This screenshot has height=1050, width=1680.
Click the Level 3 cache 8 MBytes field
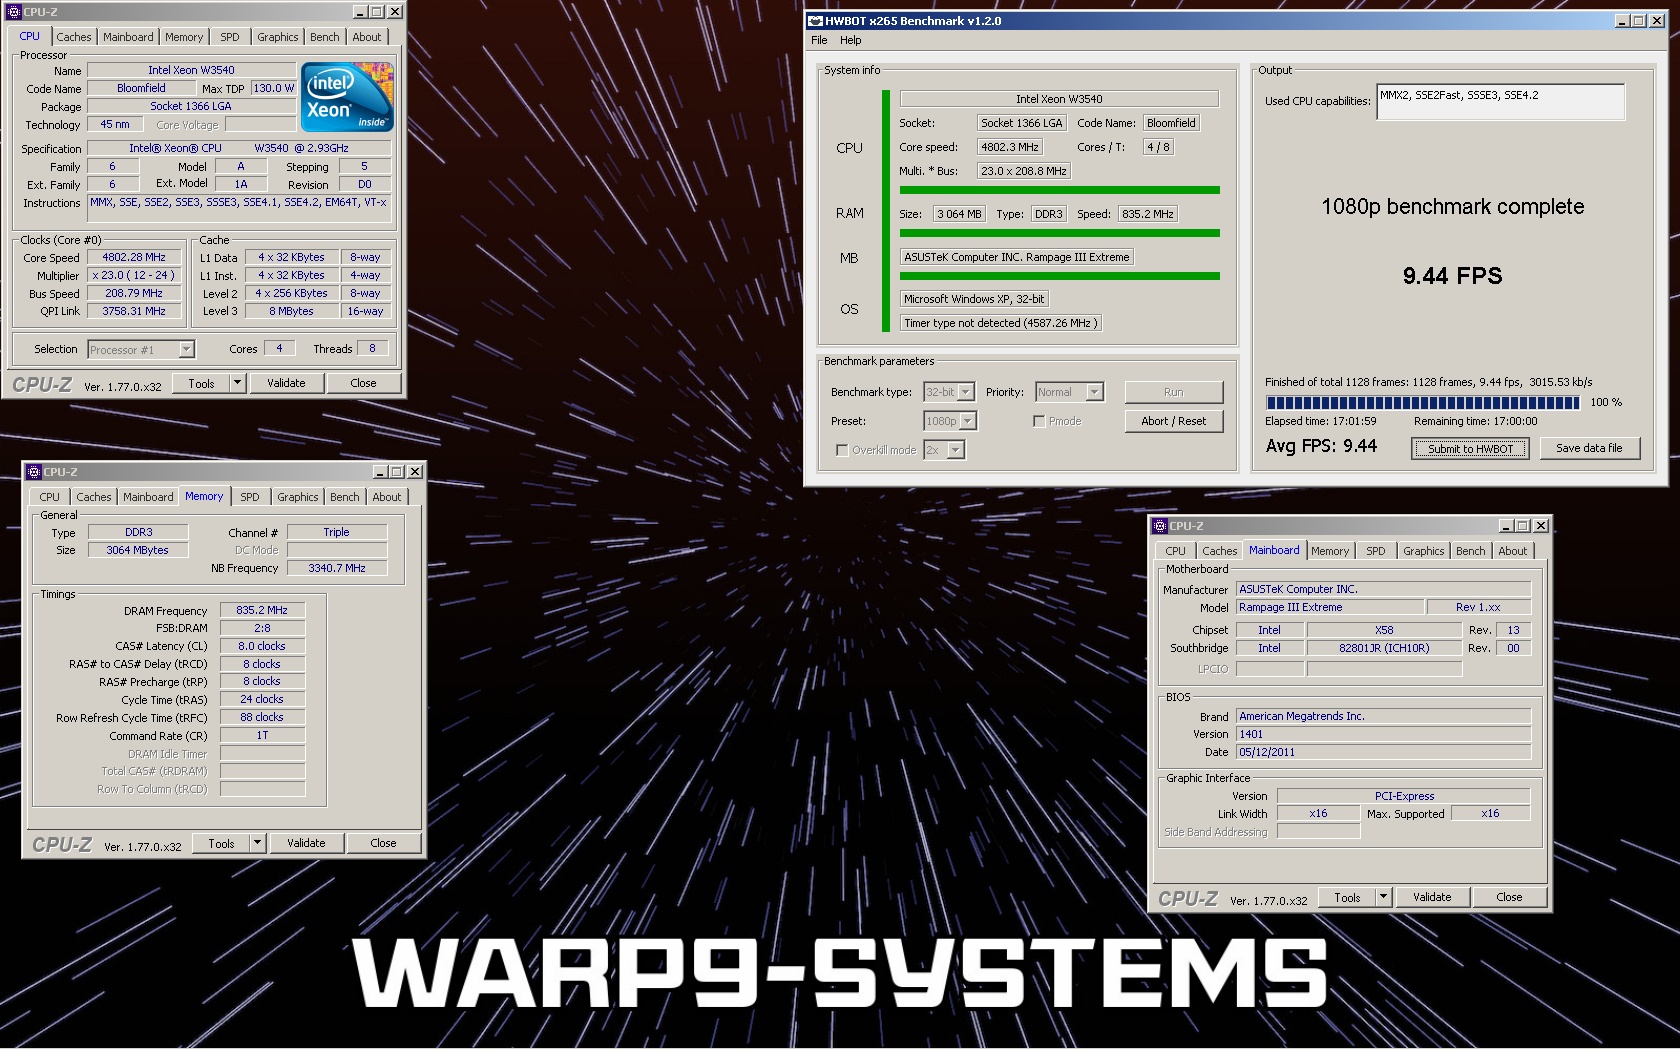pyautogui.click(x=291, y=311)
